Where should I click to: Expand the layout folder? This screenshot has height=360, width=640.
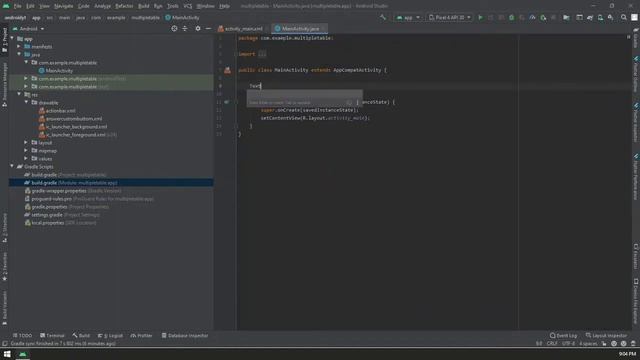point(26,142)
